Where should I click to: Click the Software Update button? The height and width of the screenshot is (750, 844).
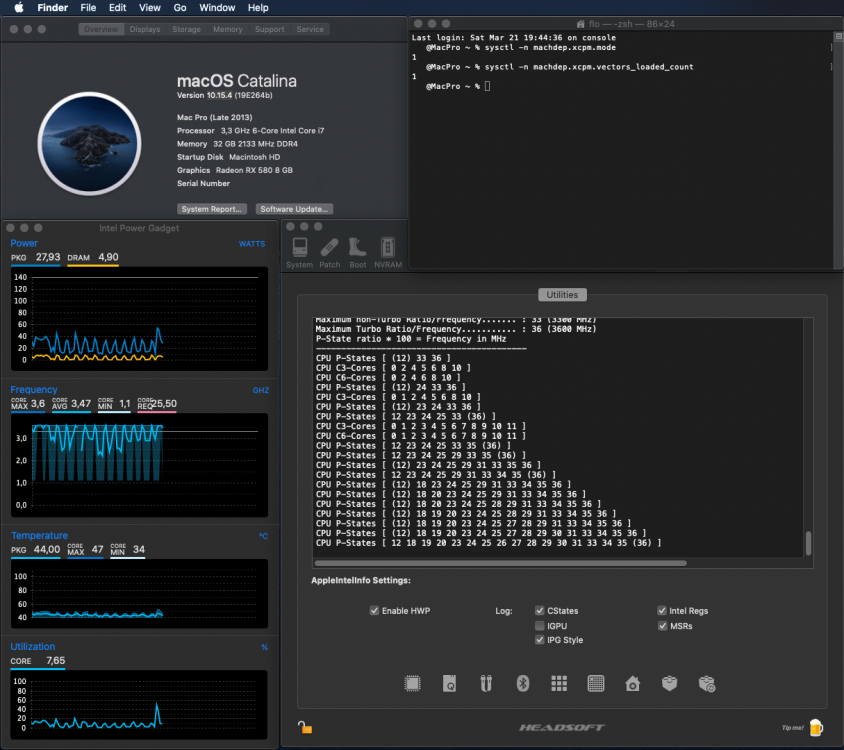[294, 209]
